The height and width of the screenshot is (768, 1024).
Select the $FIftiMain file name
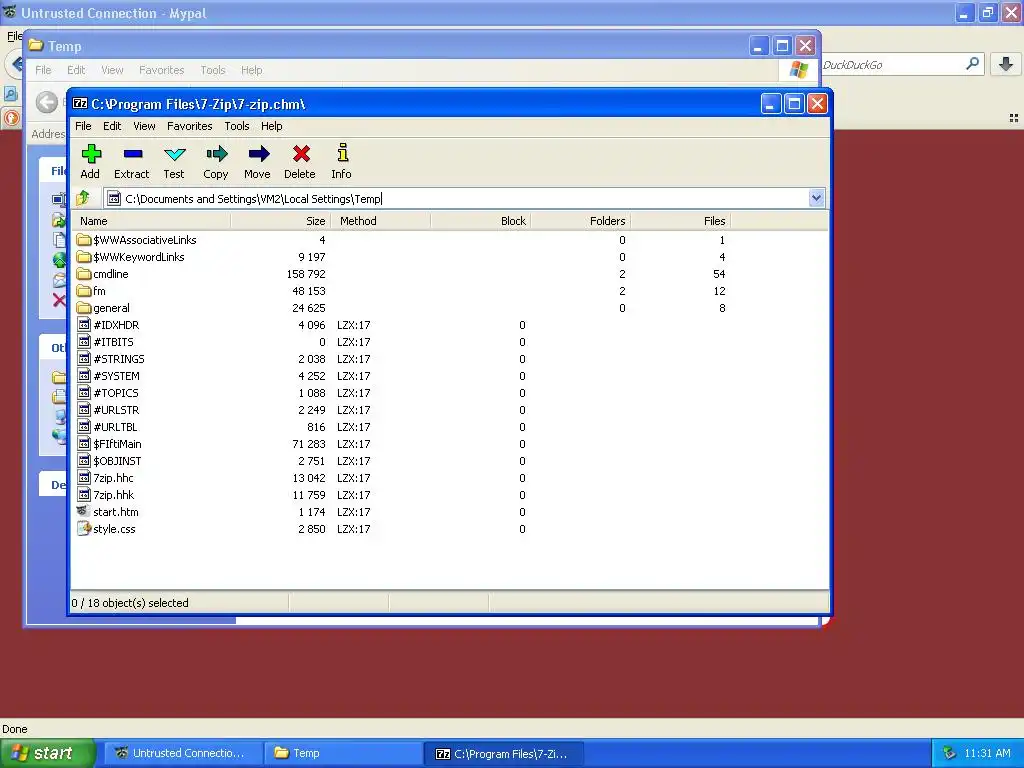point(118,443)
